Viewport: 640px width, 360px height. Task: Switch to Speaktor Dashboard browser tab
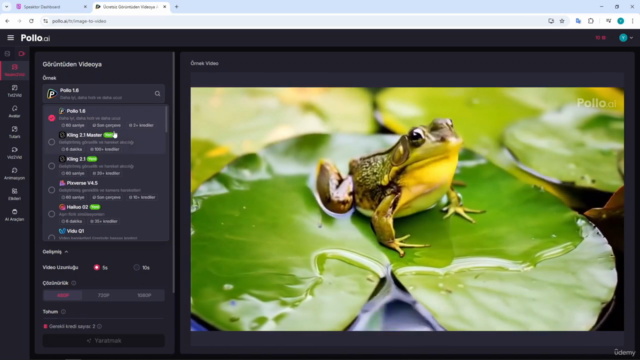51,7
